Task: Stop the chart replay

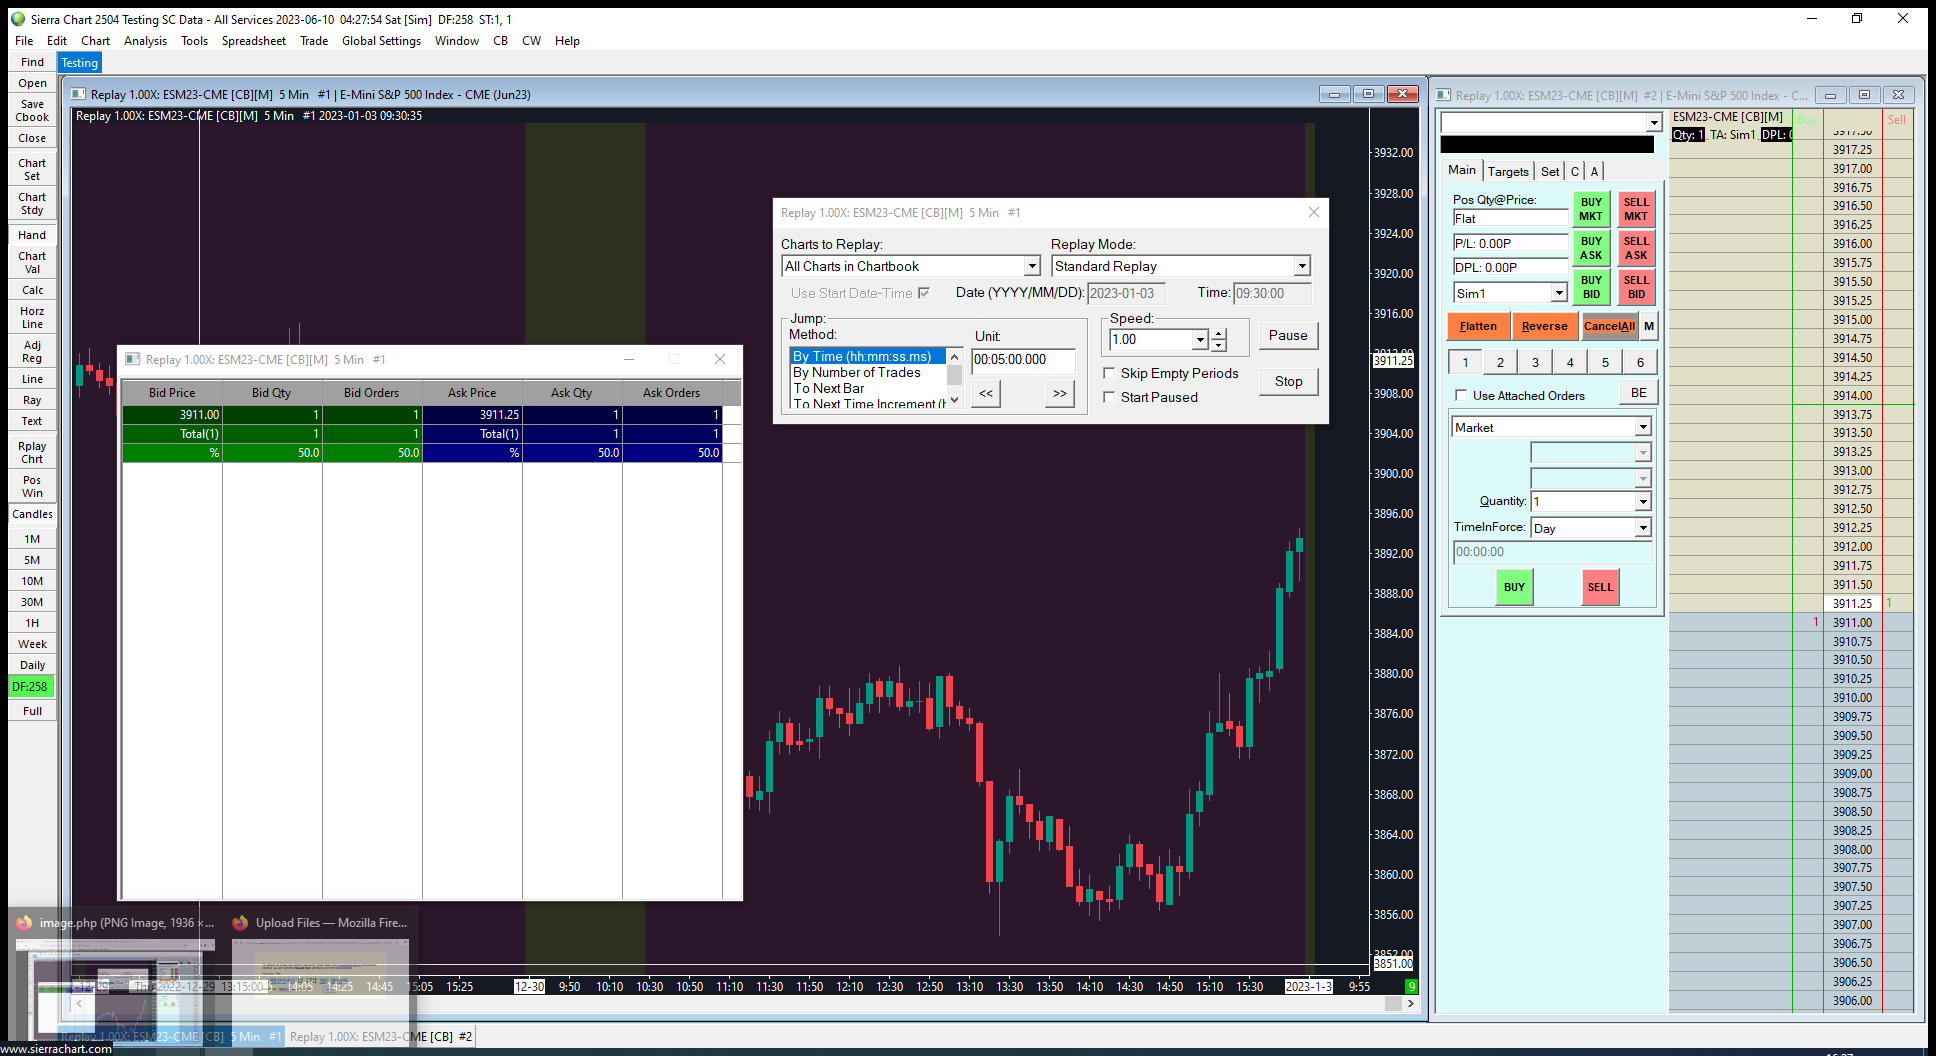Action: point(1288,382)
